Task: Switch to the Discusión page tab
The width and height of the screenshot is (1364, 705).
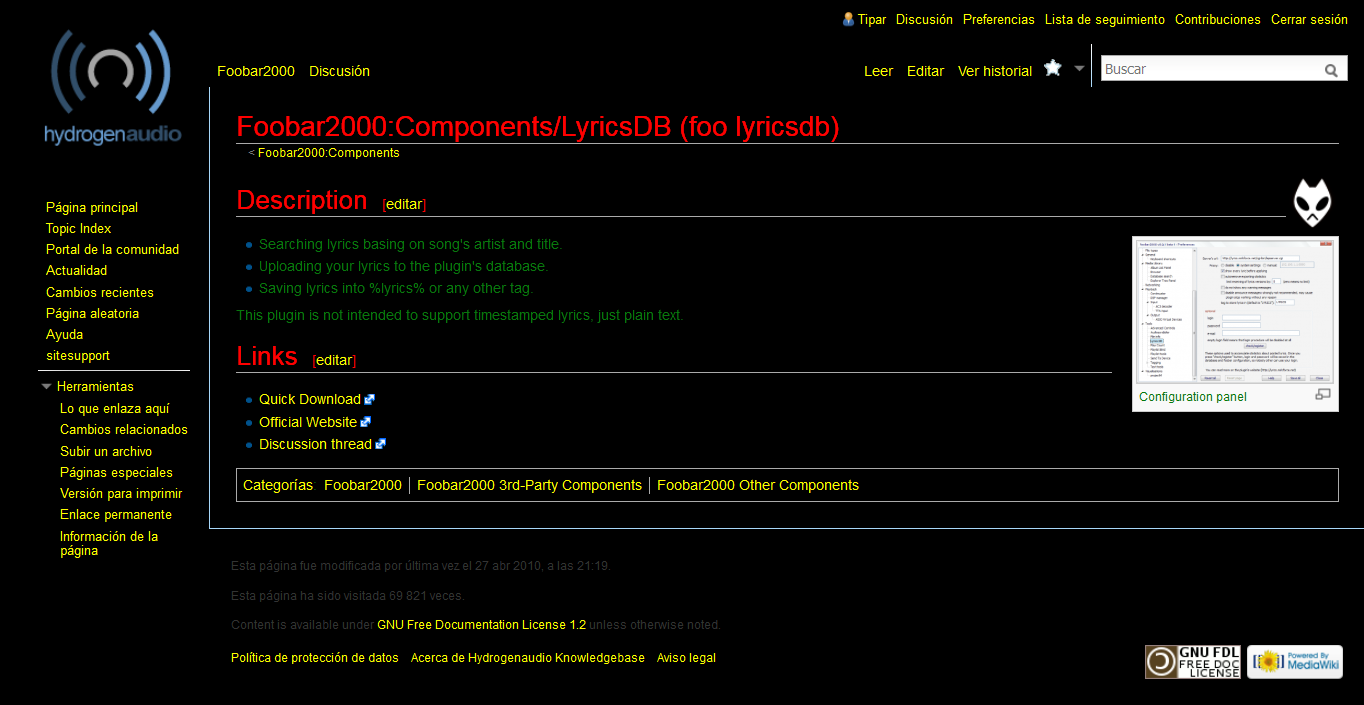Action: pyautogui.click(x=339, y=71)
